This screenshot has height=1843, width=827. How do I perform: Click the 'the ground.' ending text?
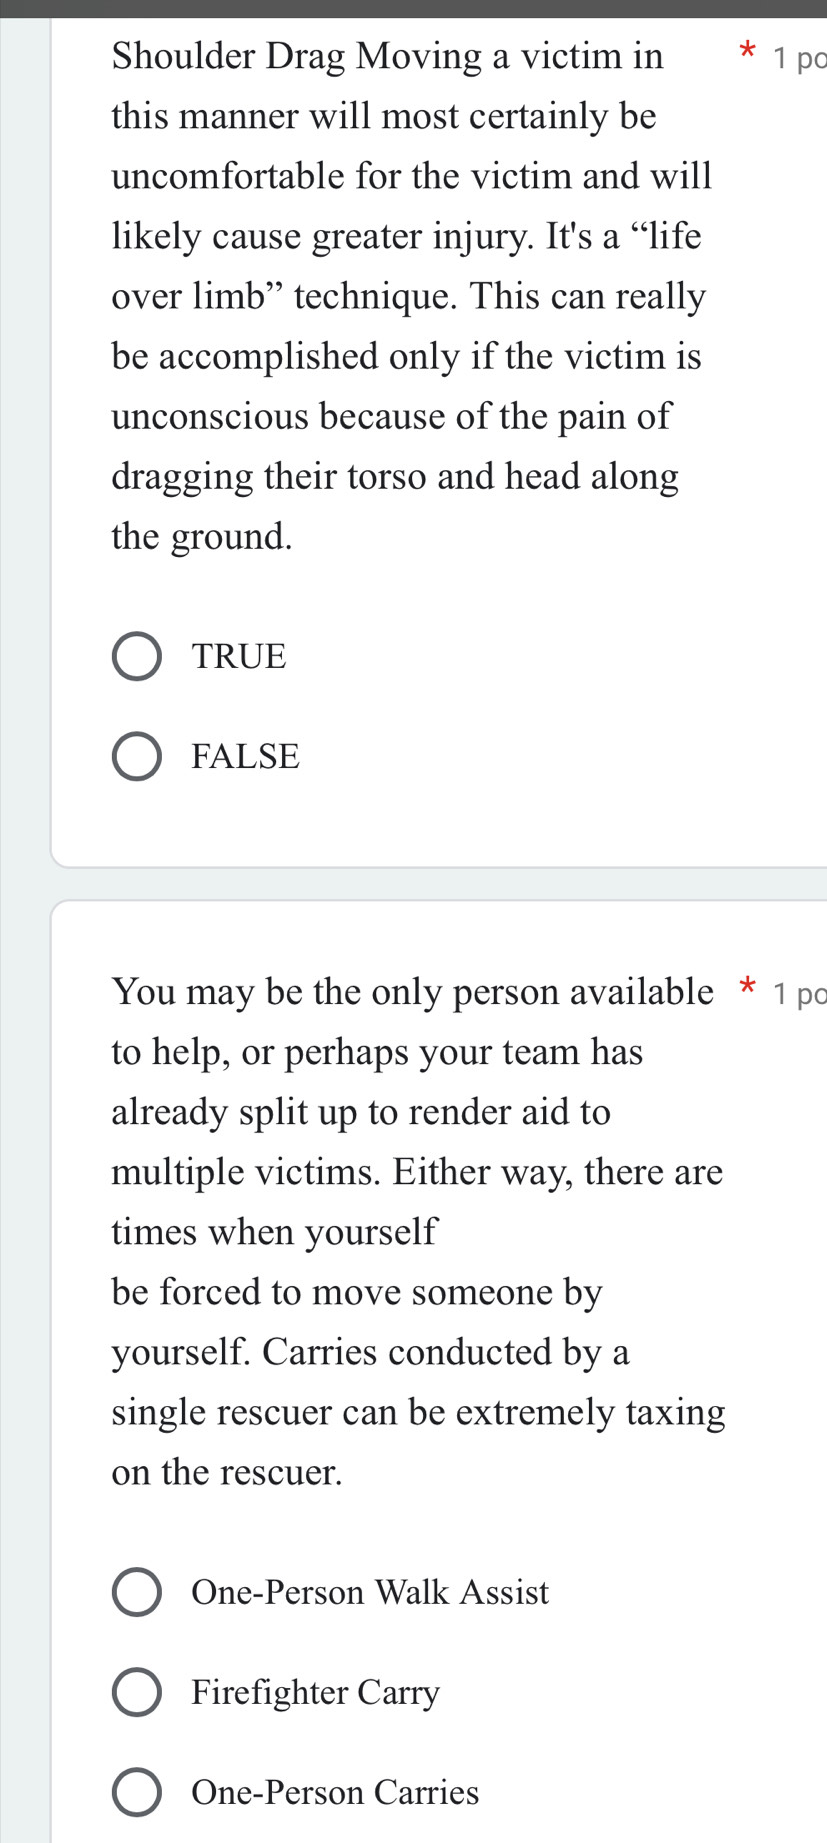point(203,537)
